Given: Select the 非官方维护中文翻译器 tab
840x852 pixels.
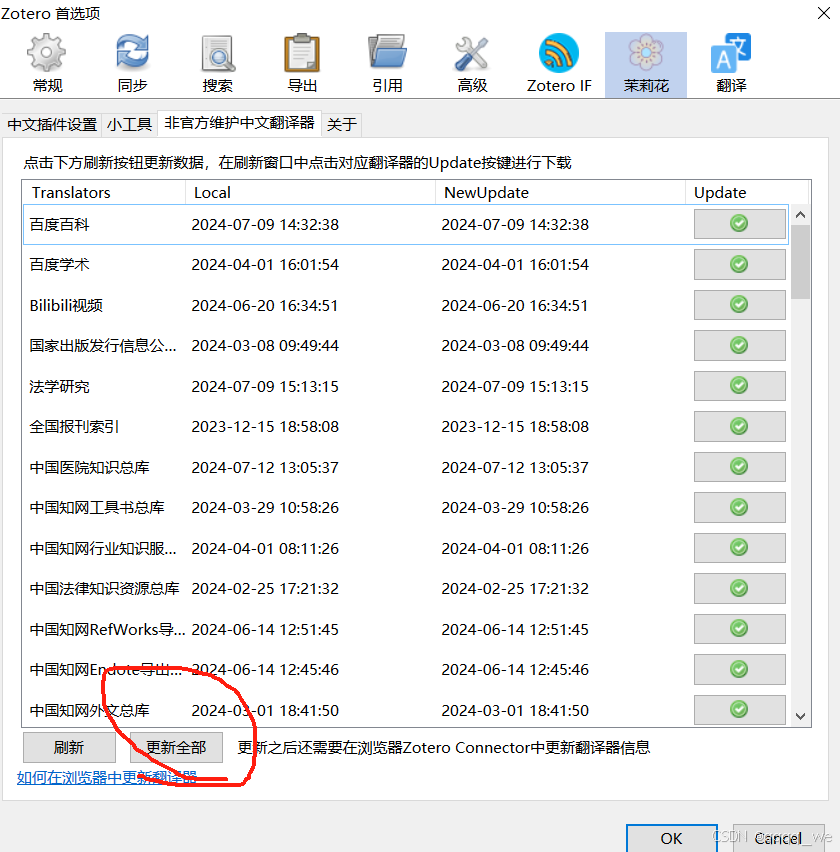Looking at the screenshot, I should coord(239,123).
